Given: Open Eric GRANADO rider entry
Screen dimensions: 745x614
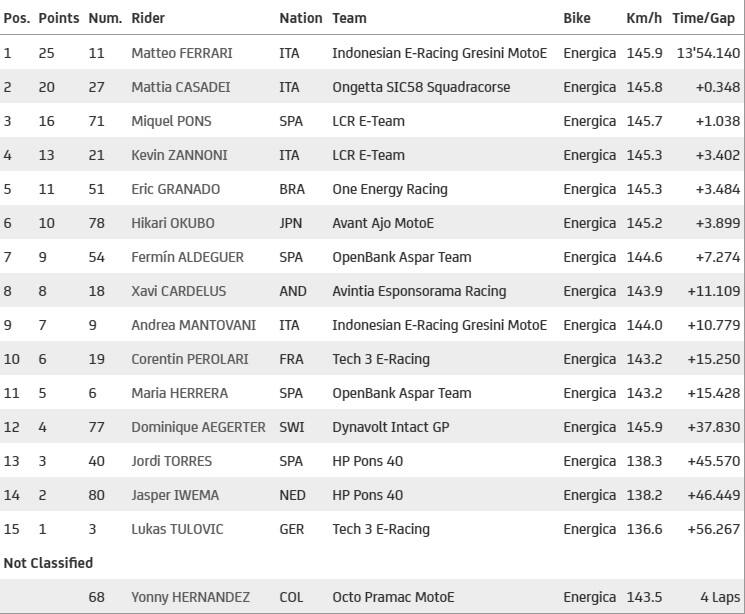Looking at the screenshot, I should coord(176,189).
